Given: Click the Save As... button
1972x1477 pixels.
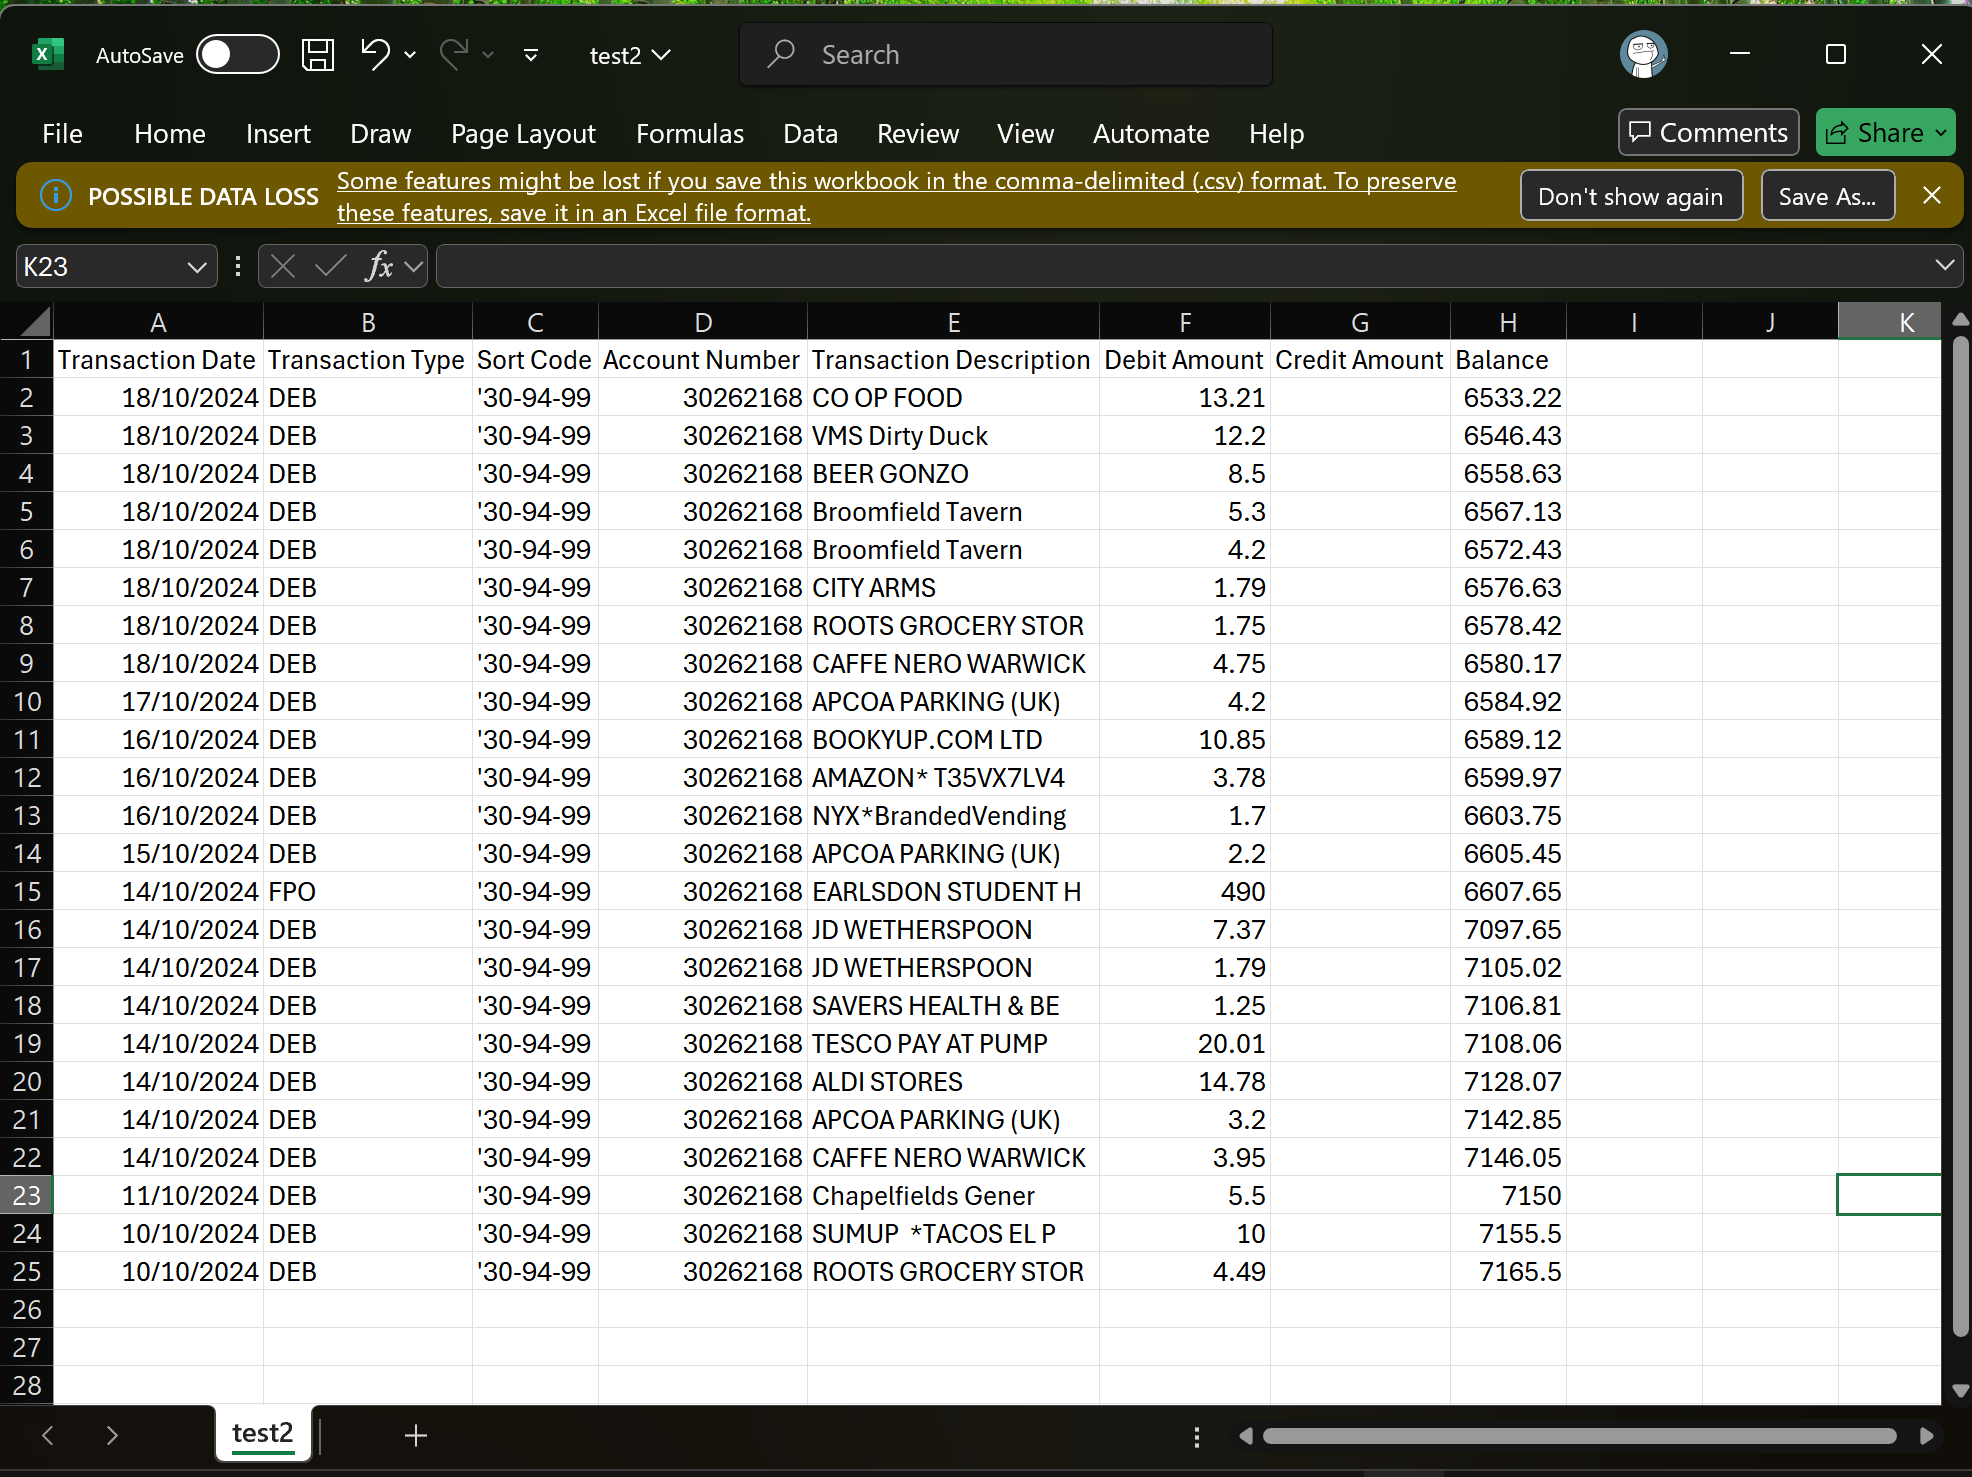Looking at the screenshot, I should (x=1827, y=196).
